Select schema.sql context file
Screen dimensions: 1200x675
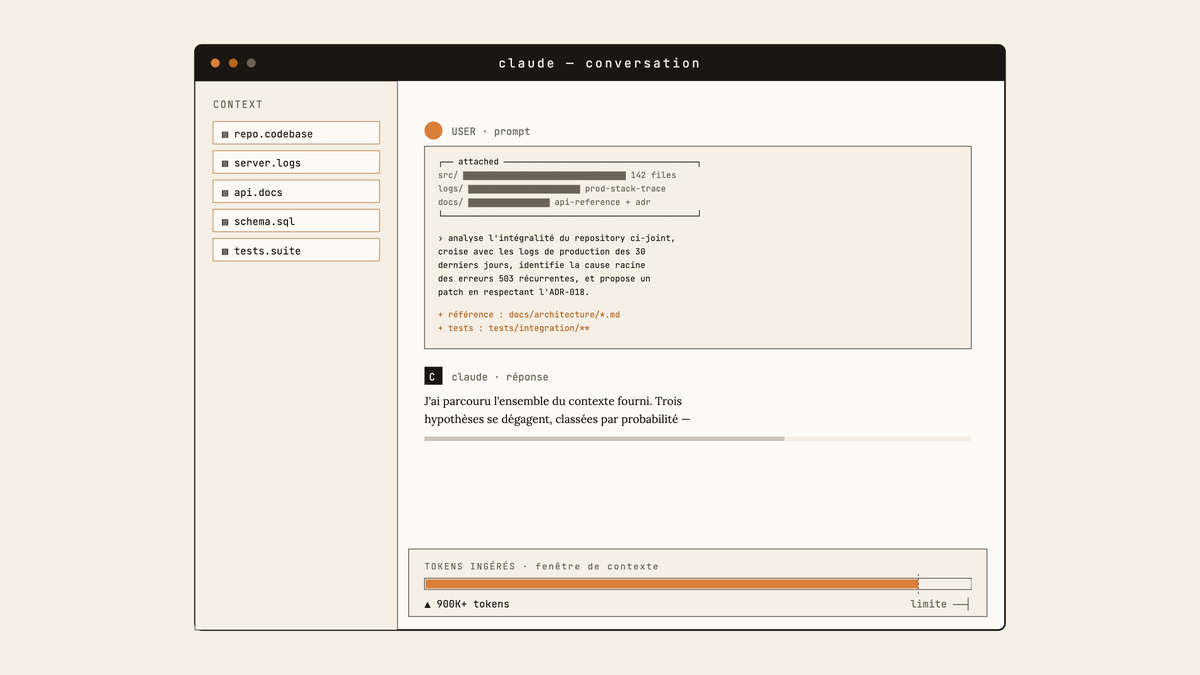(x=296, y=220)
